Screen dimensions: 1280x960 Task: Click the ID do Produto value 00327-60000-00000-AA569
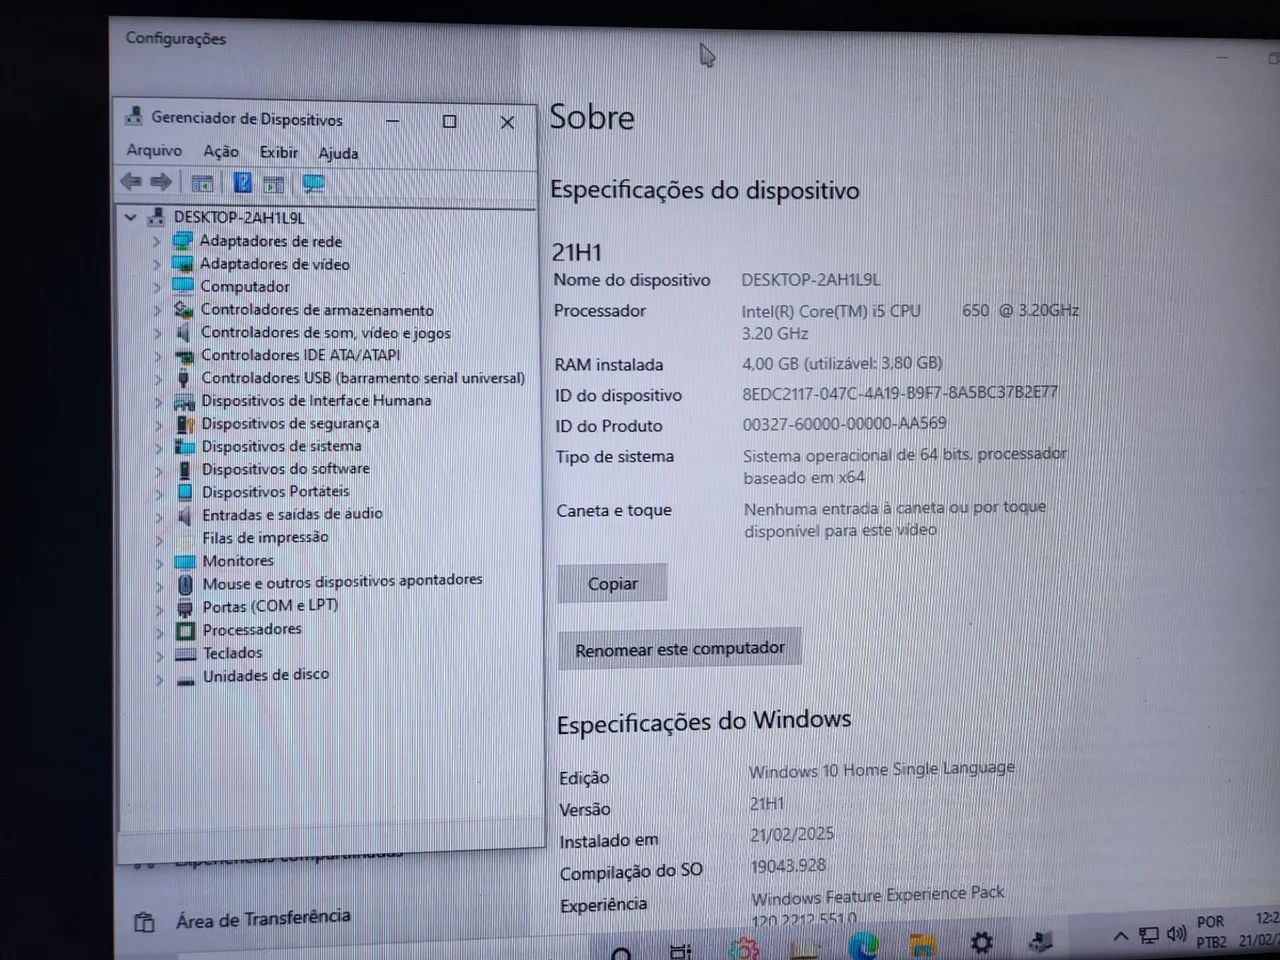tap(844, 424)
